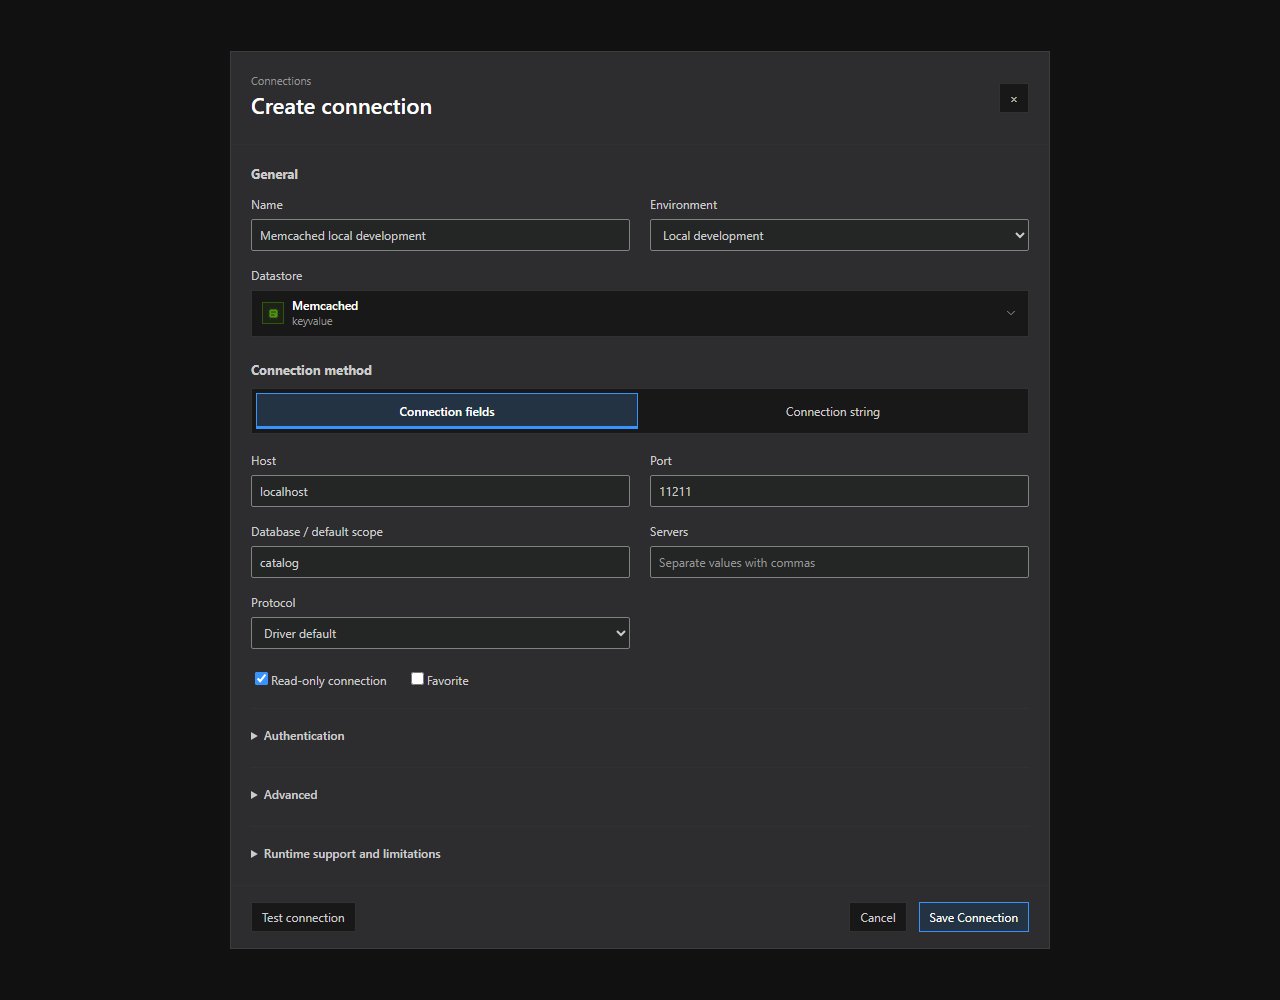Expand Runtime support and limitations
This screenshot has height=1000, width=1280.
[346, 854]
